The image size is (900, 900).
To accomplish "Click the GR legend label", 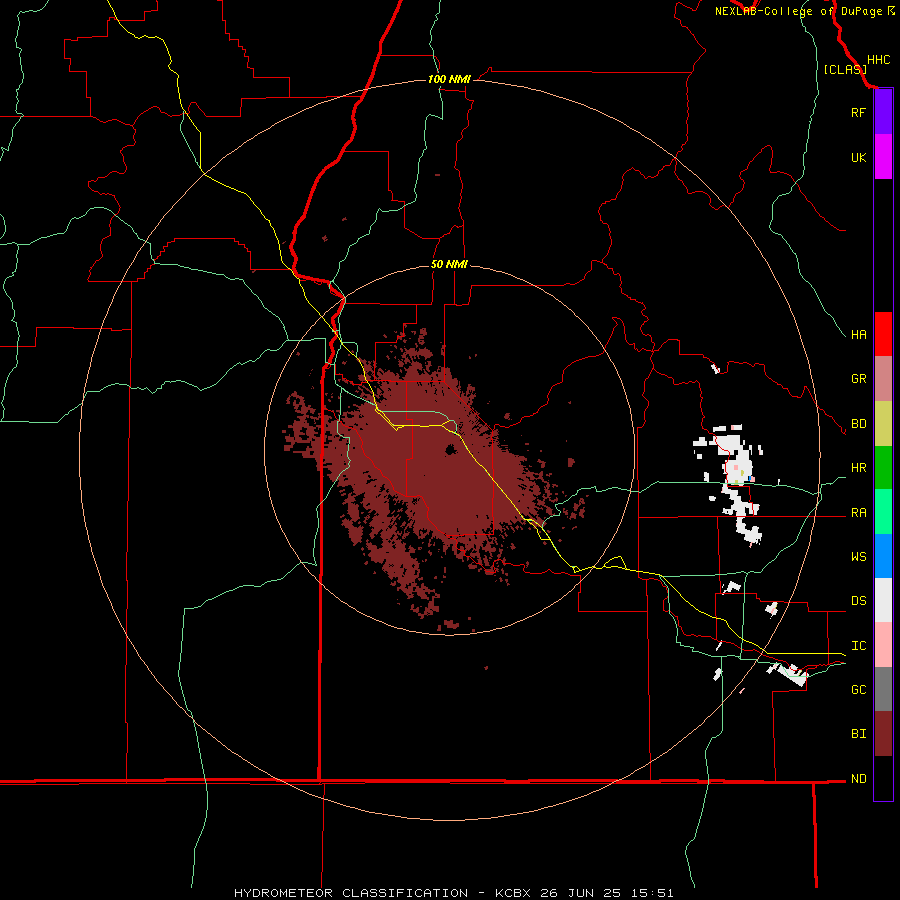I will pyautogui.click(x=858, y=379).
